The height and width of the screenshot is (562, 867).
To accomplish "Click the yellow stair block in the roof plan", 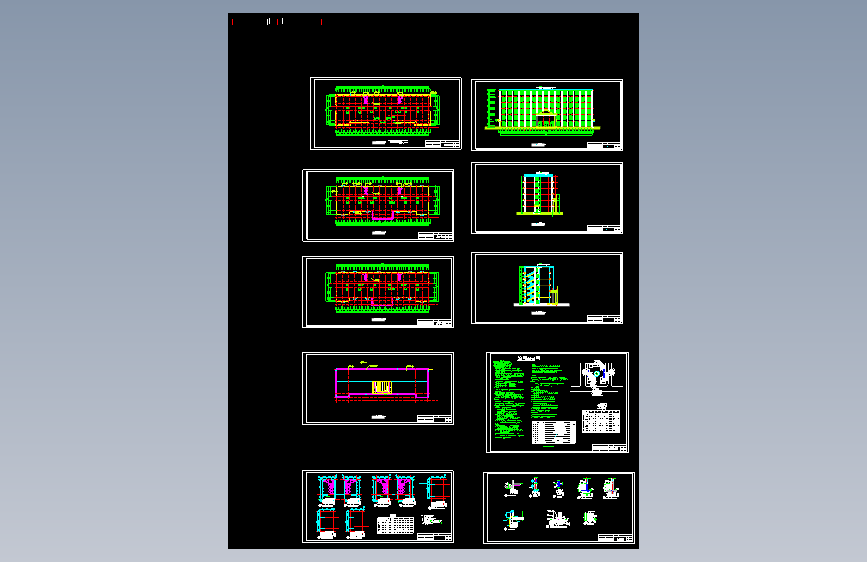I will 382,387.
